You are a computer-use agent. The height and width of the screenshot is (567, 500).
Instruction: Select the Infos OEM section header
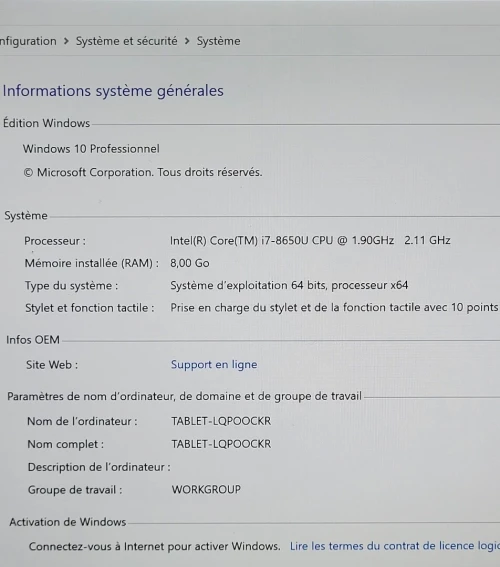33,340
